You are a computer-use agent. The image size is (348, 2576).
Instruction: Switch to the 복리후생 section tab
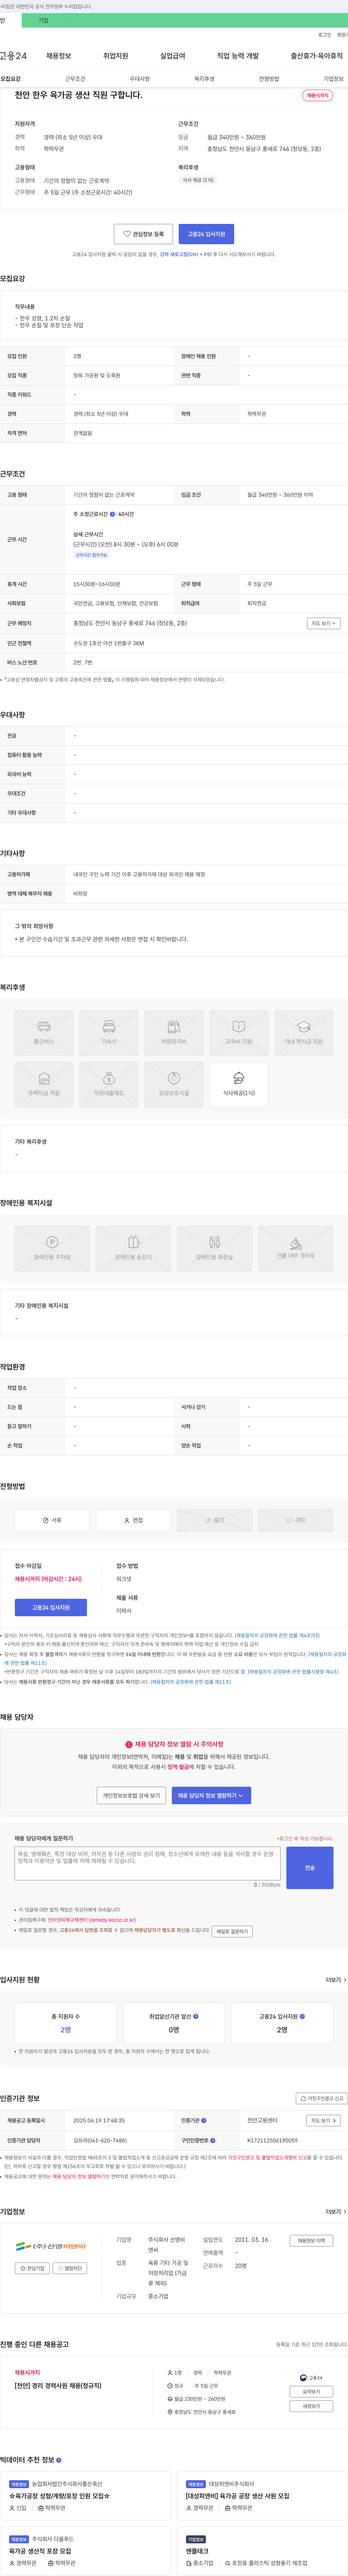(x=204, y=79)
